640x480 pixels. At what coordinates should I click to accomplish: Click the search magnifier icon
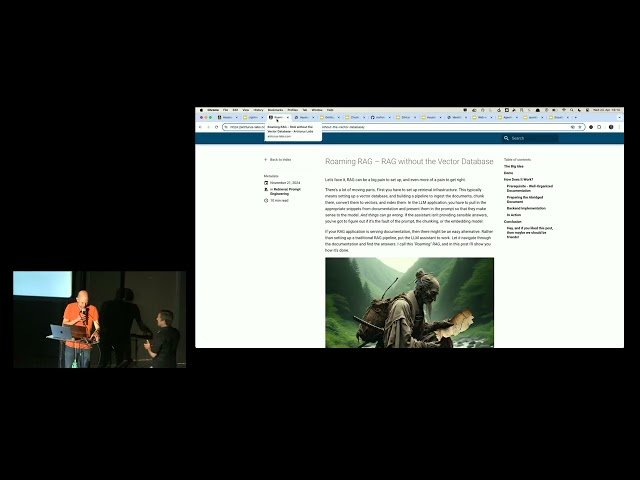[x=506, y=138]
